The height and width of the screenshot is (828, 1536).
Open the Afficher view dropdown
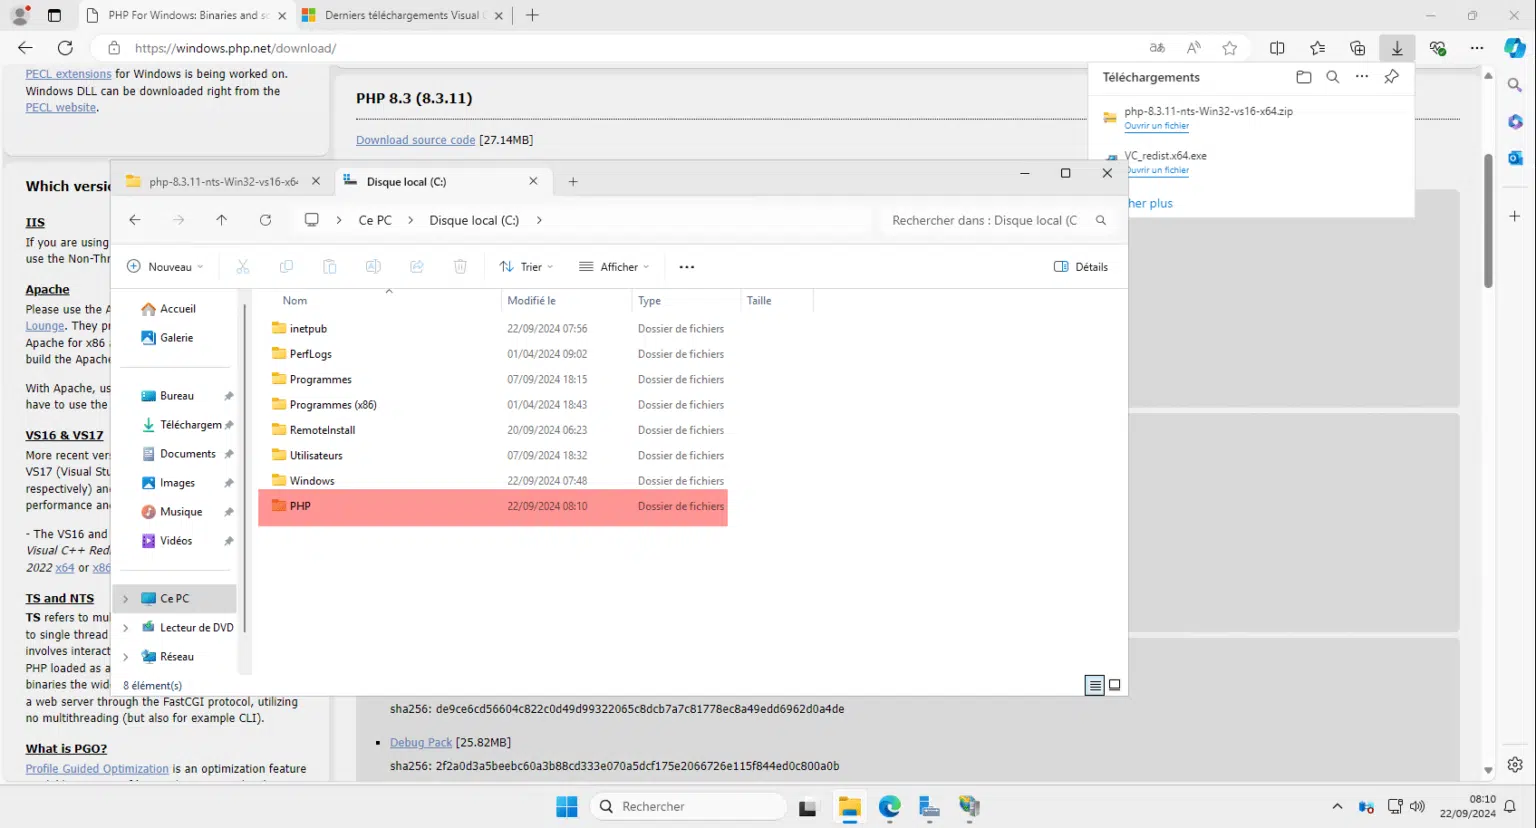pos(614,267)
